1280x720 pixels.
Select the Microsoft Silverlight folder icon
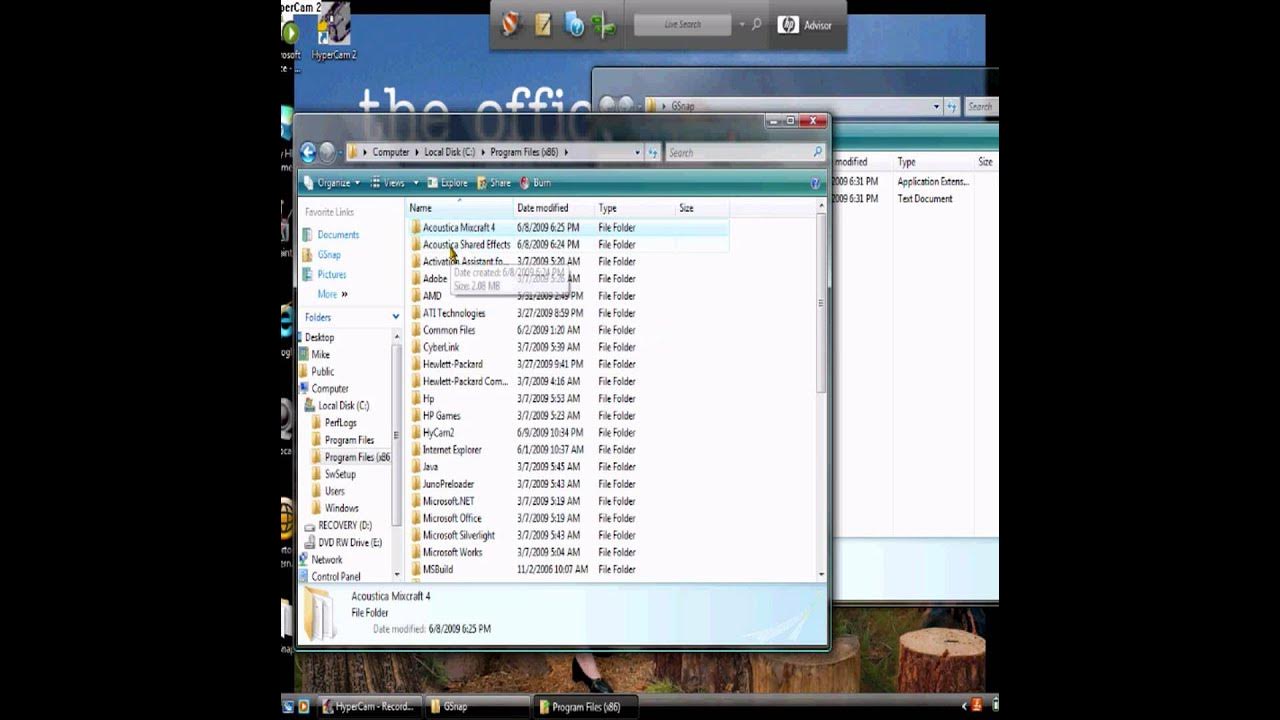[416, 535]
